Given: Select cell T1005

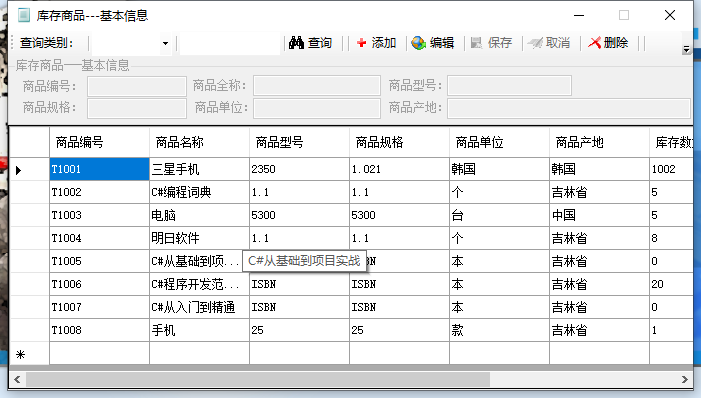Looking at the screenshot, I should tap(99, 261).
